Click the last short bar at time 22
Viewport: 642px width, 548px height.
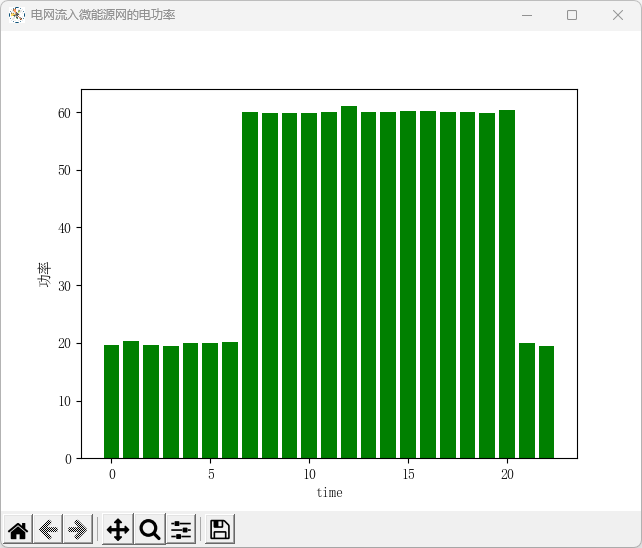546,402
